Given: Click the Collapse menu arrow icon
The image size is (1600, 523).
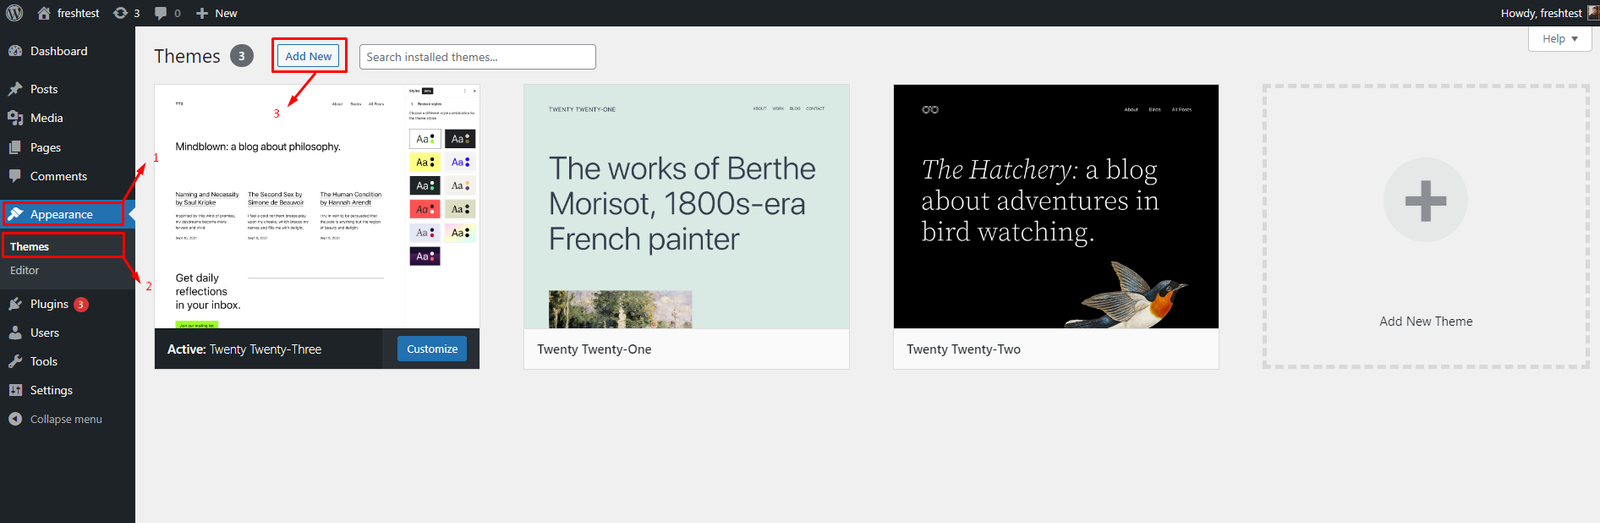Looking at the screenshot, I should [x=15, y=419].
